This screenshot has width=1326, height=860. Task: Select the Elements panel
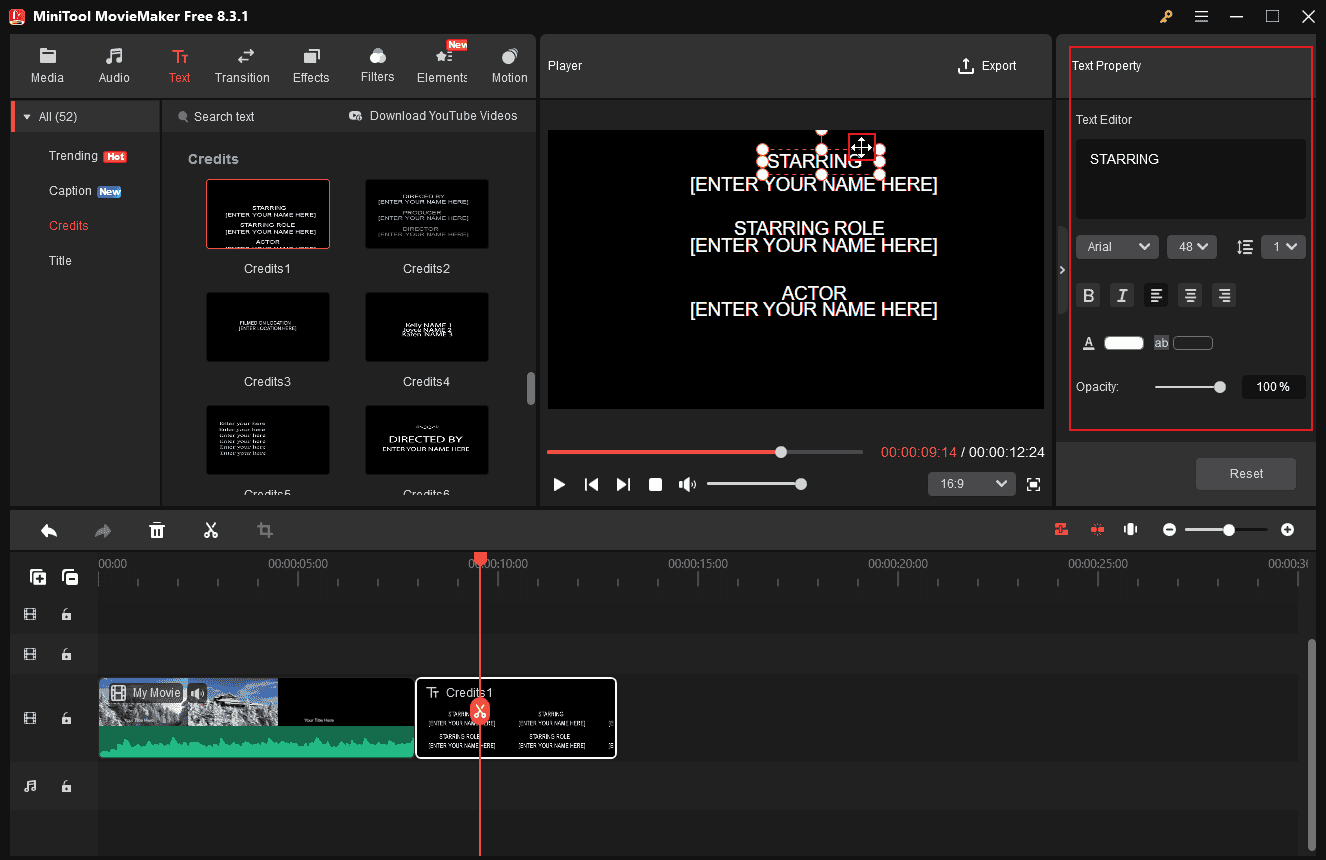click(441, 65)
